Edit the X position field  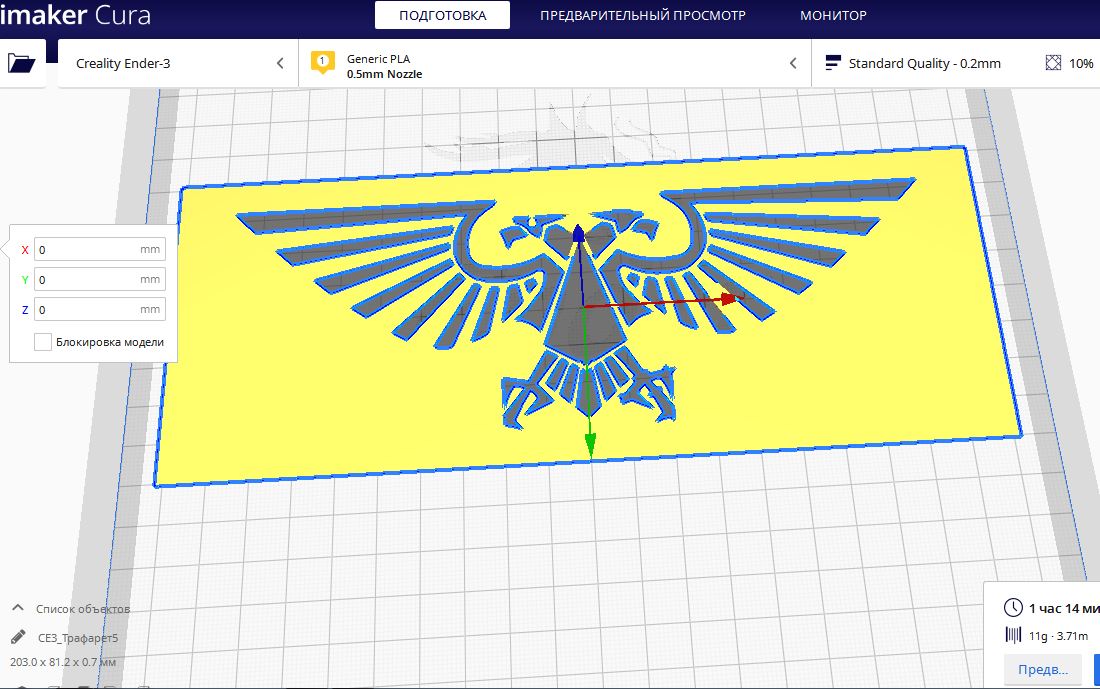100,250
